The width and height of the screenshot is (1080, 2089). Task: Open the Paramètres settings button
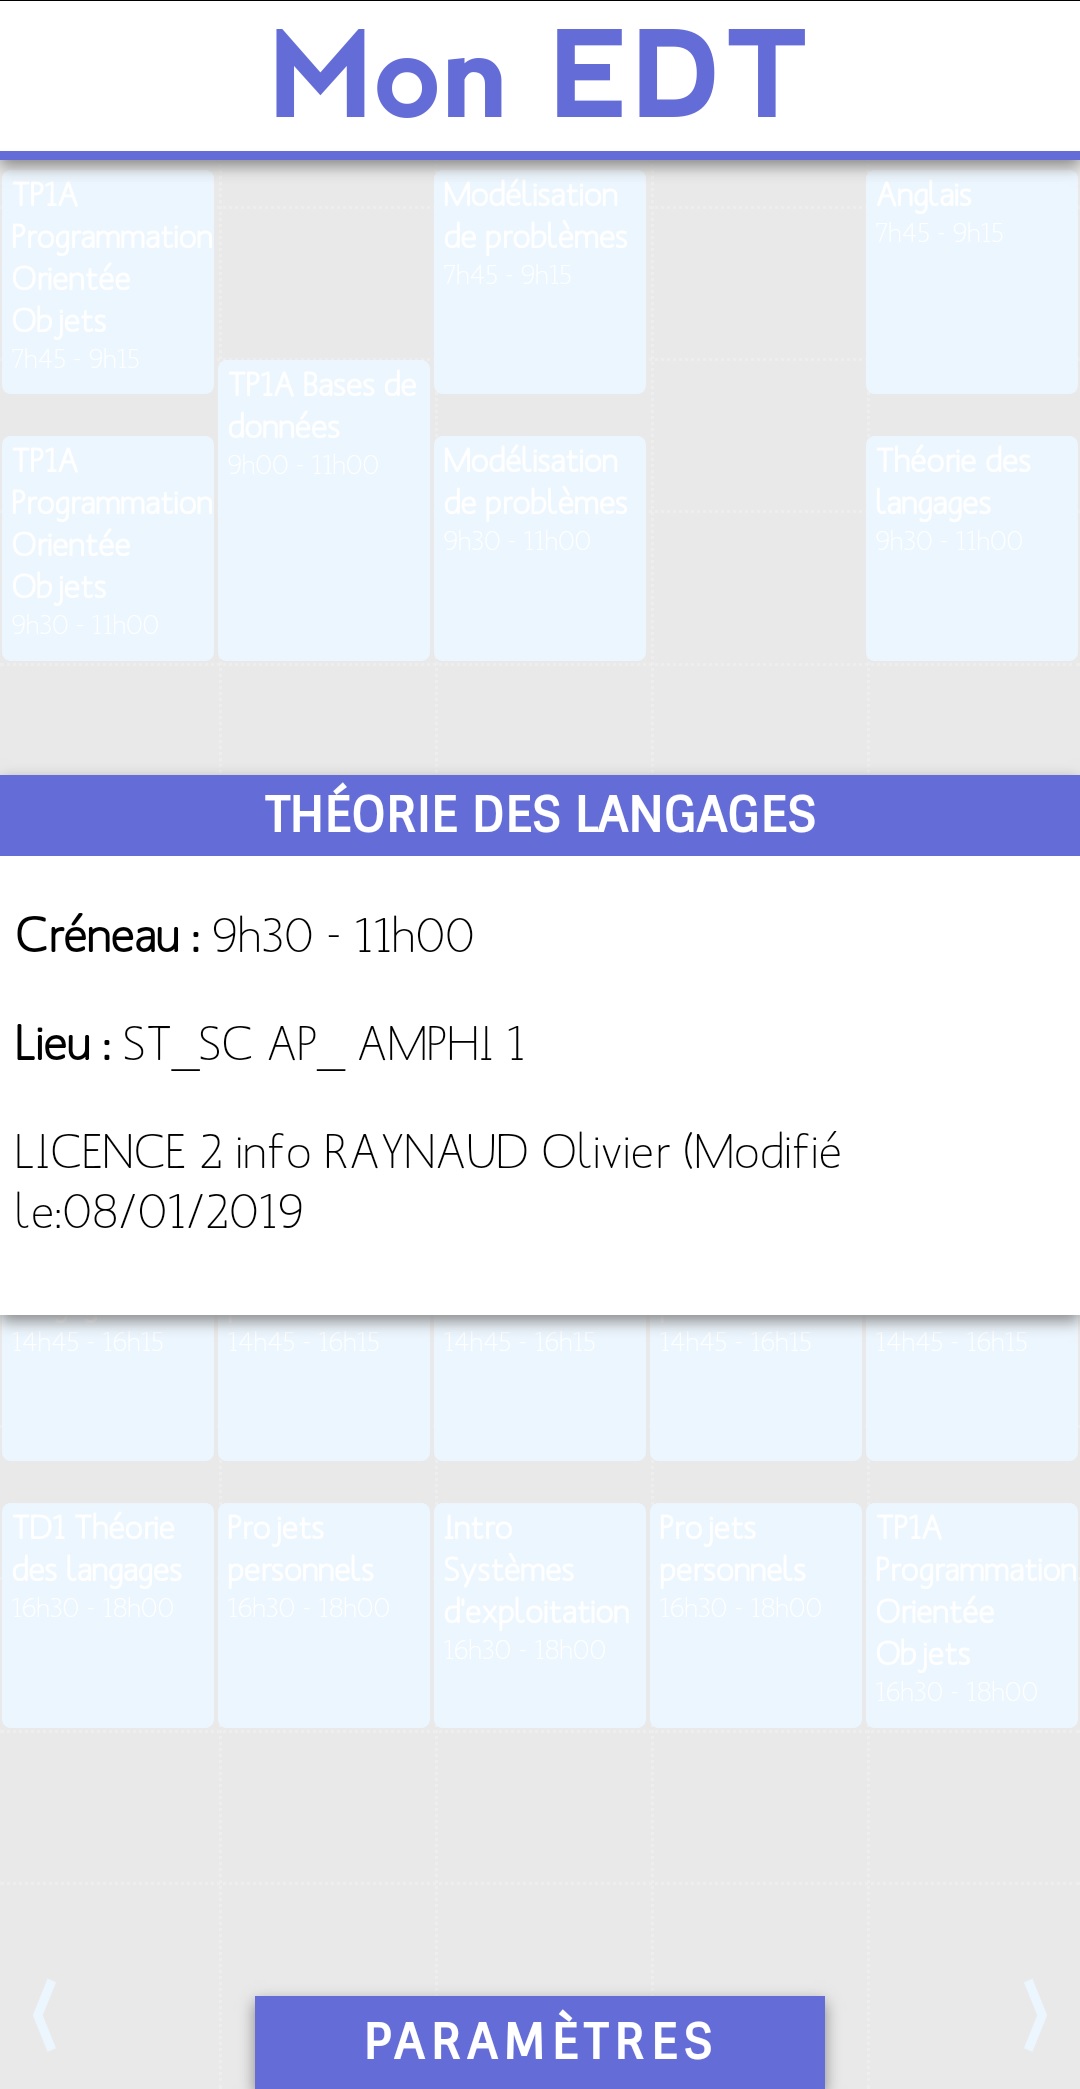click(x=540, y=2041)
